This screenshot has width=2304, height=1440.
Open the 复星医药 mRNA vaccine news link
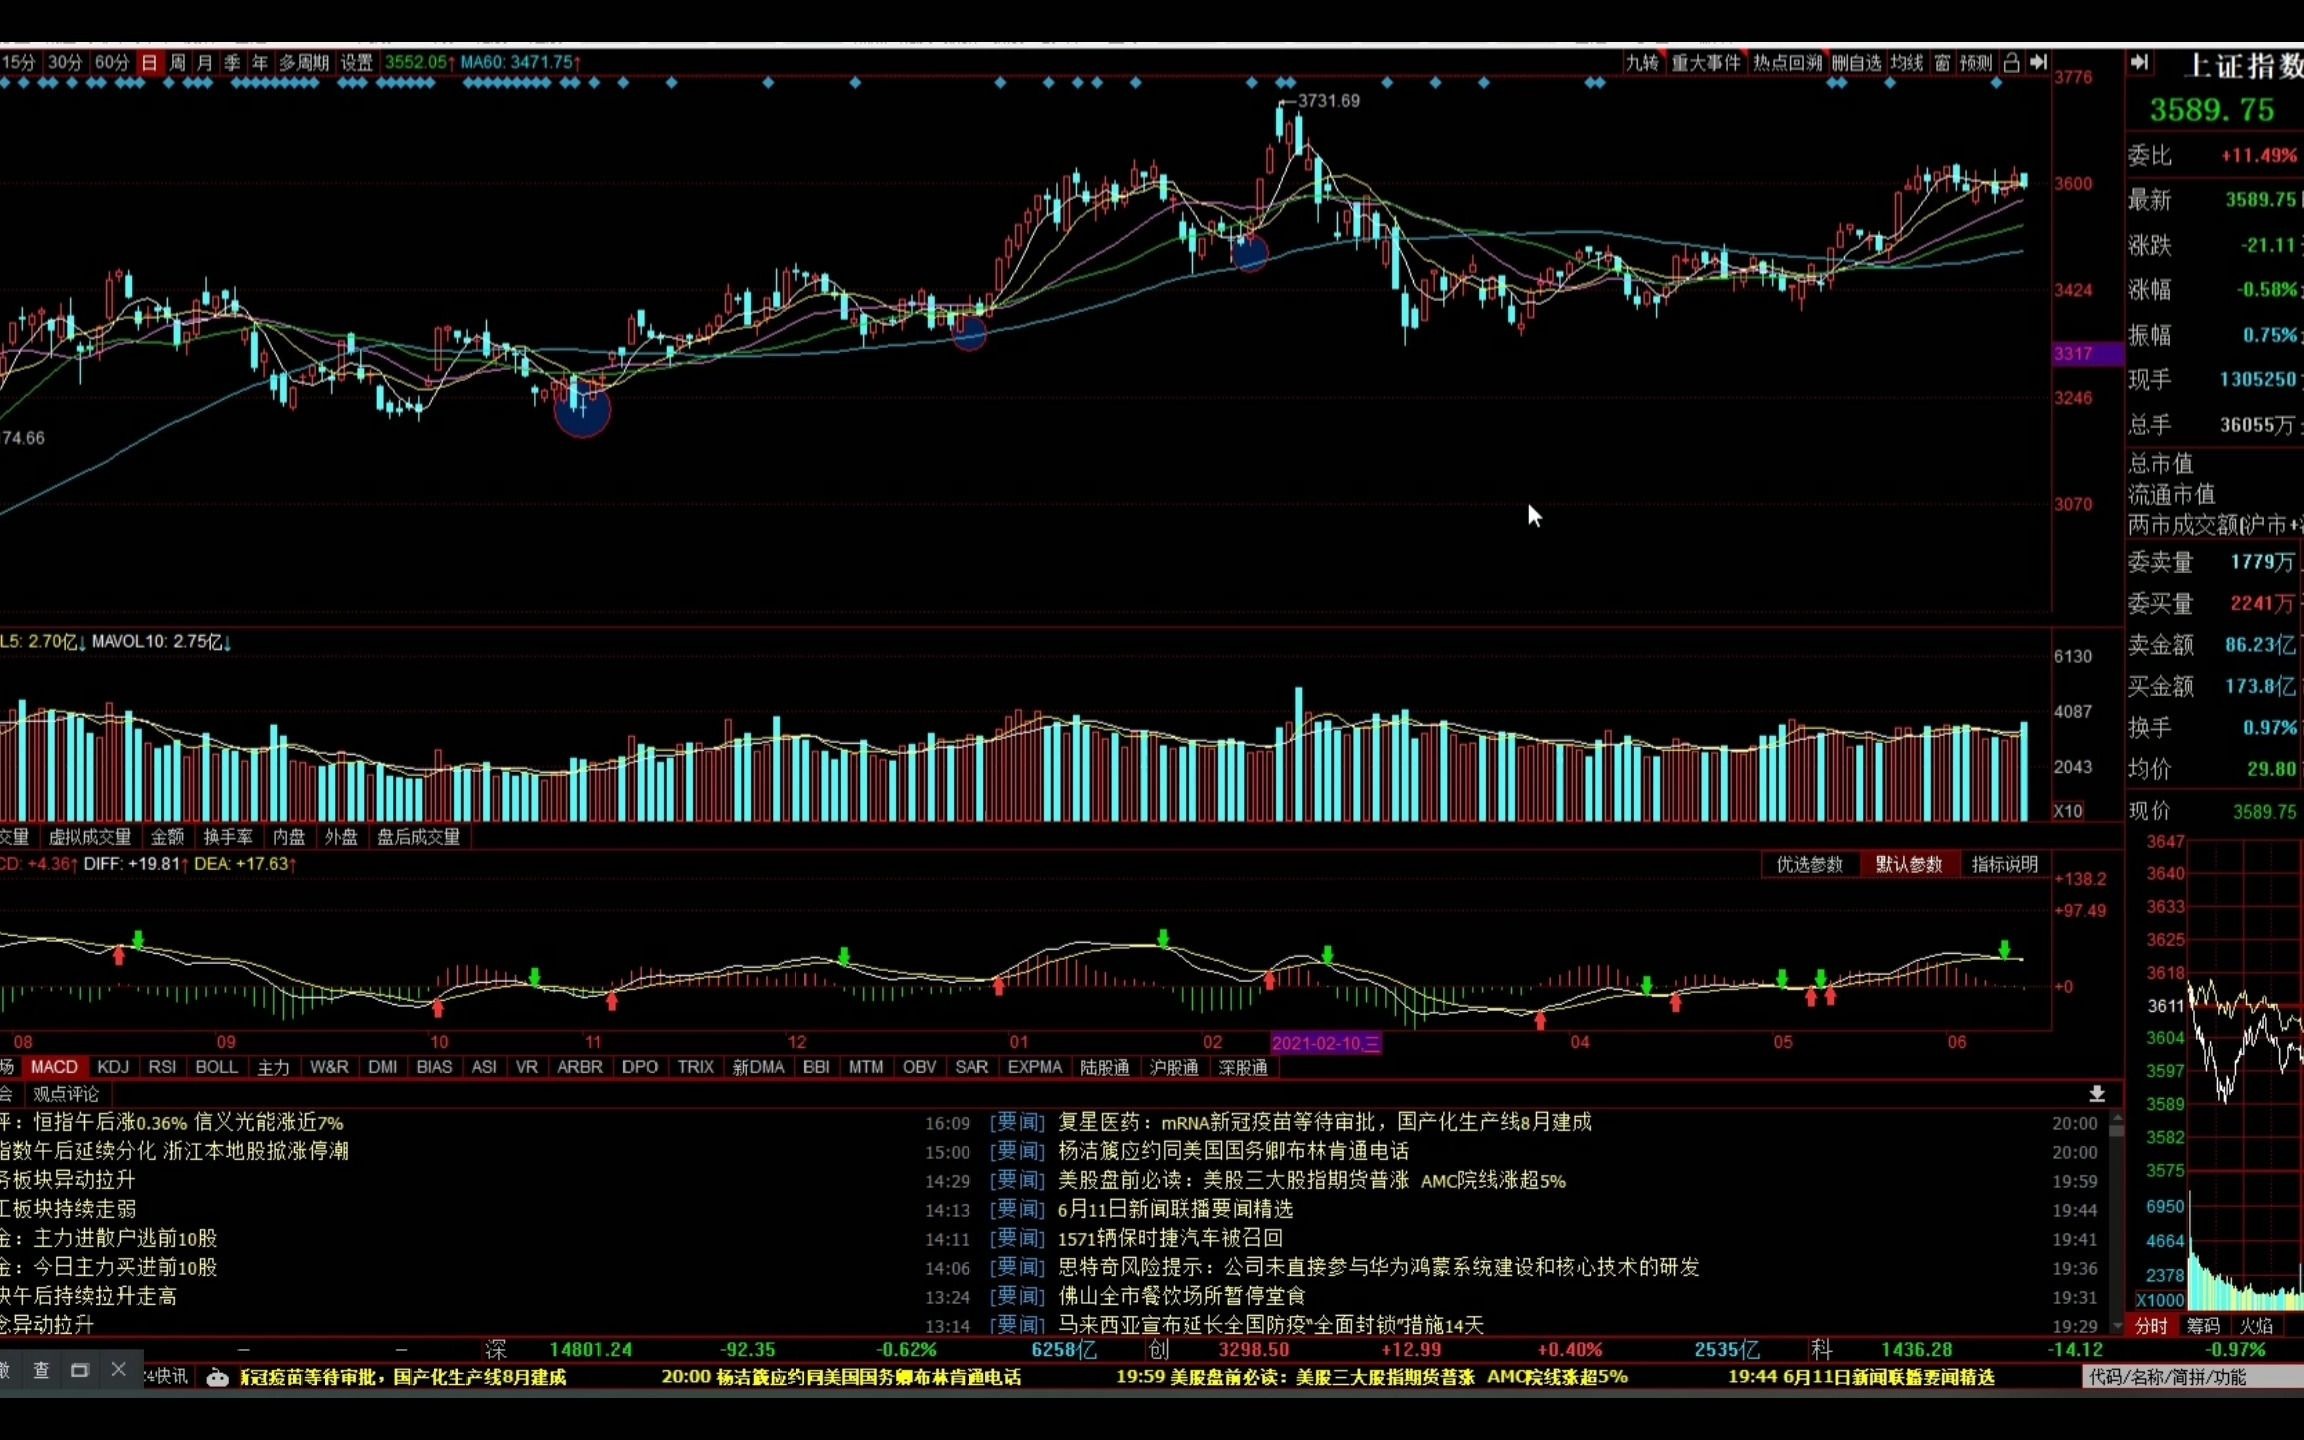(1324, 1122)
